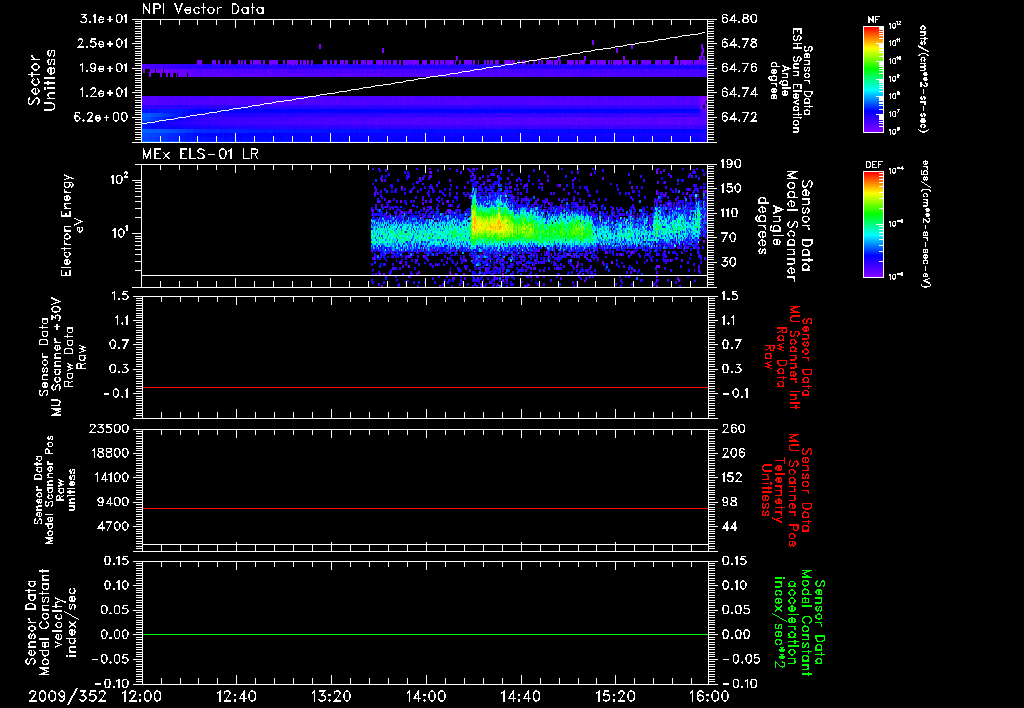Click the '64.76' sun elevation tick value
Screen dimensions: 1024x708
[739, 68]
